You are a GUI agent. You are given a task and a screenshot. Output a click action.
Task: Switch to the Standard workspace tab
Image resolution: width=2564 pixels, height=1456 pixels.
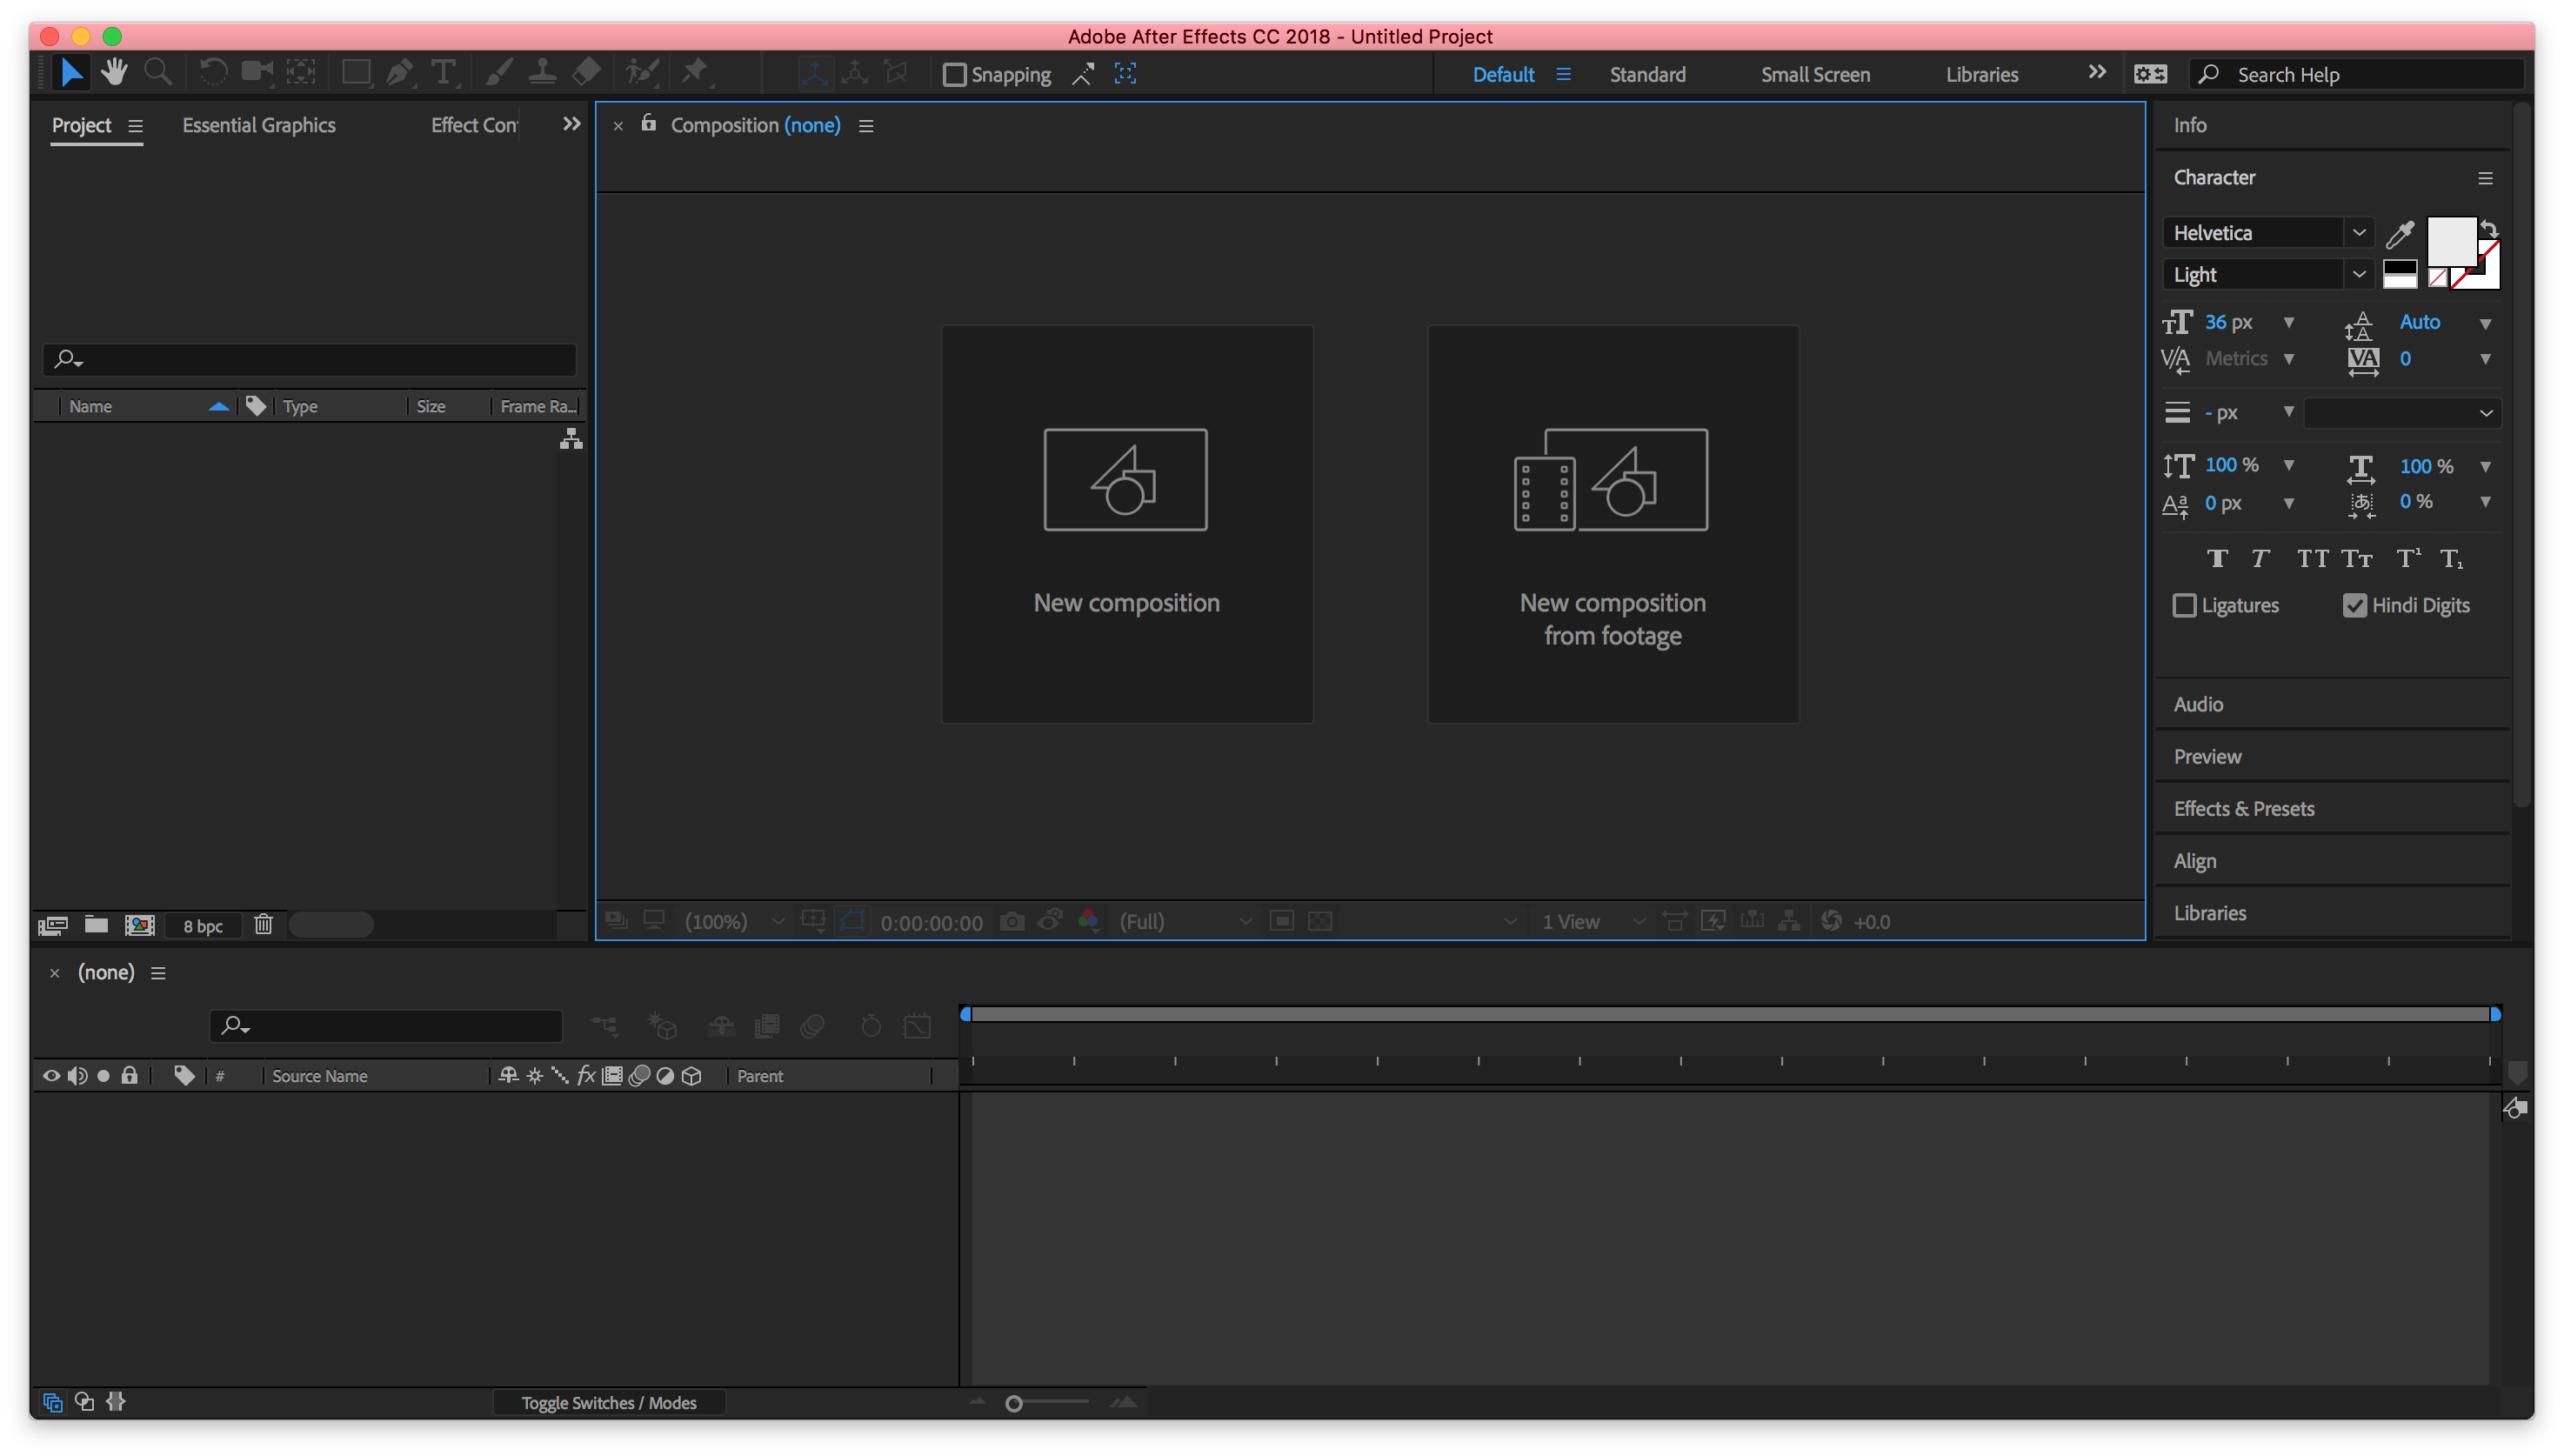pos(1645,74)
